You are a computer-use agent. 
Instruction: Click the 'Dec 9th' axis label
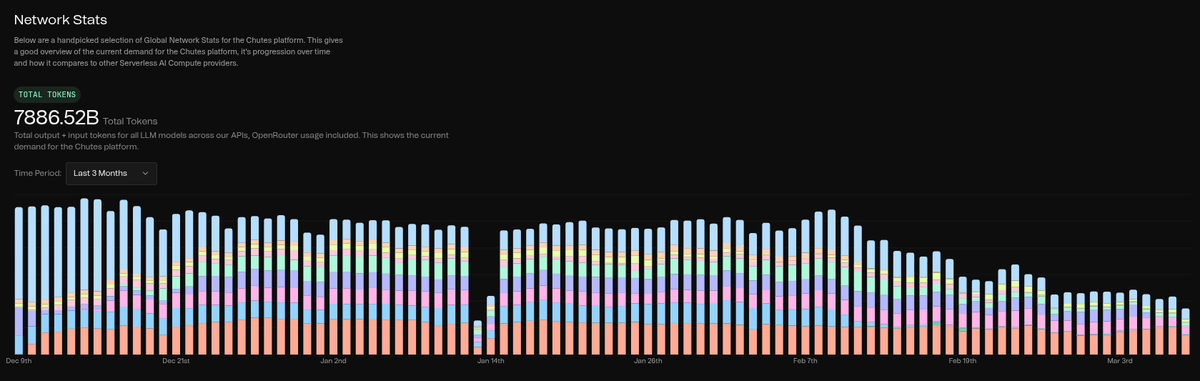(19, 360)
